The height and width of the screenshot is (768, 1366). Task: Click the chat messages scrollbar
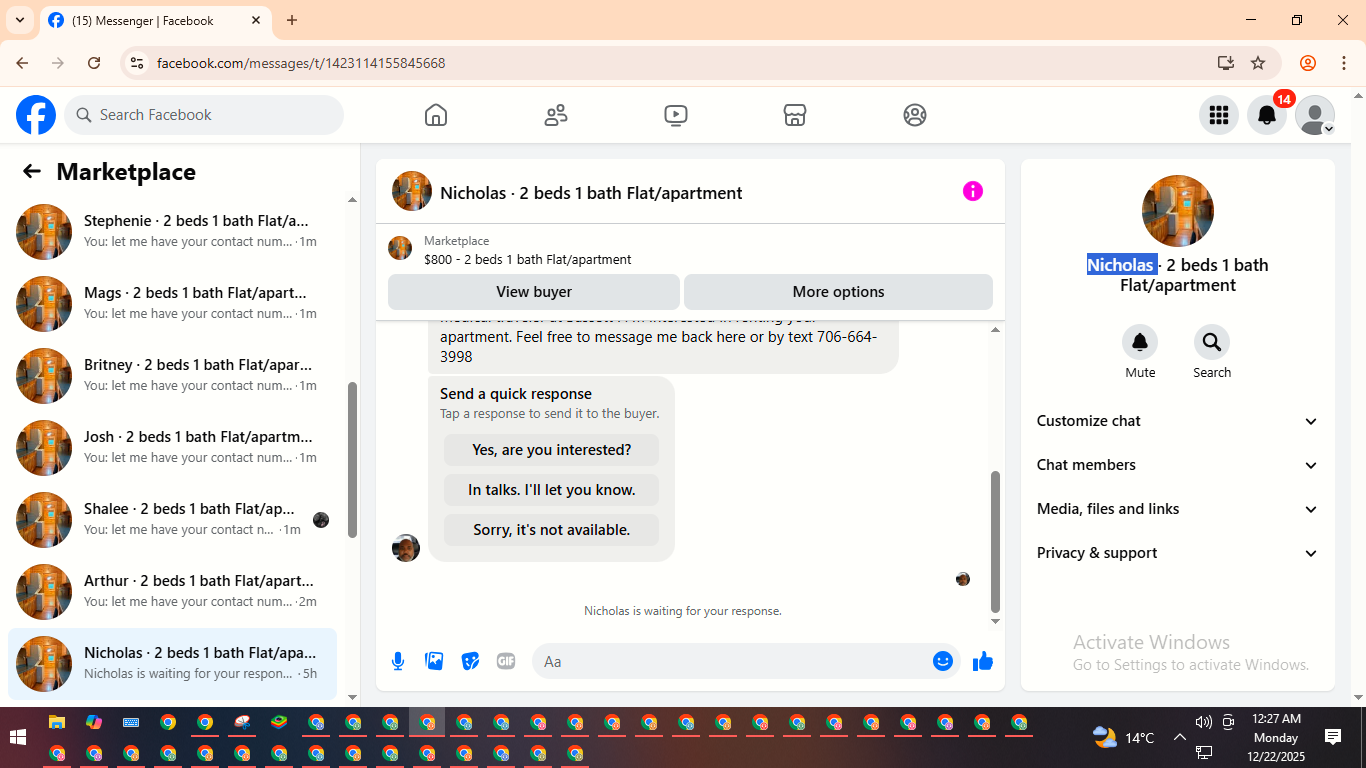(x=995, y=541)
